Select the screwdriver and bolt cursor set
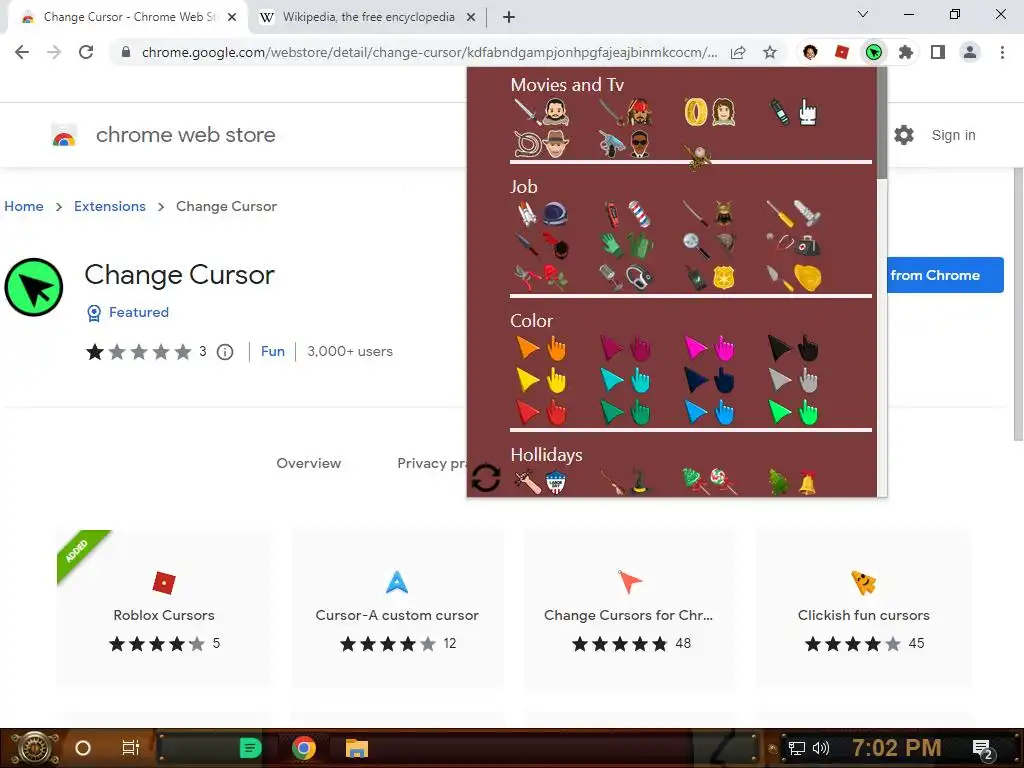 (793, 214)
